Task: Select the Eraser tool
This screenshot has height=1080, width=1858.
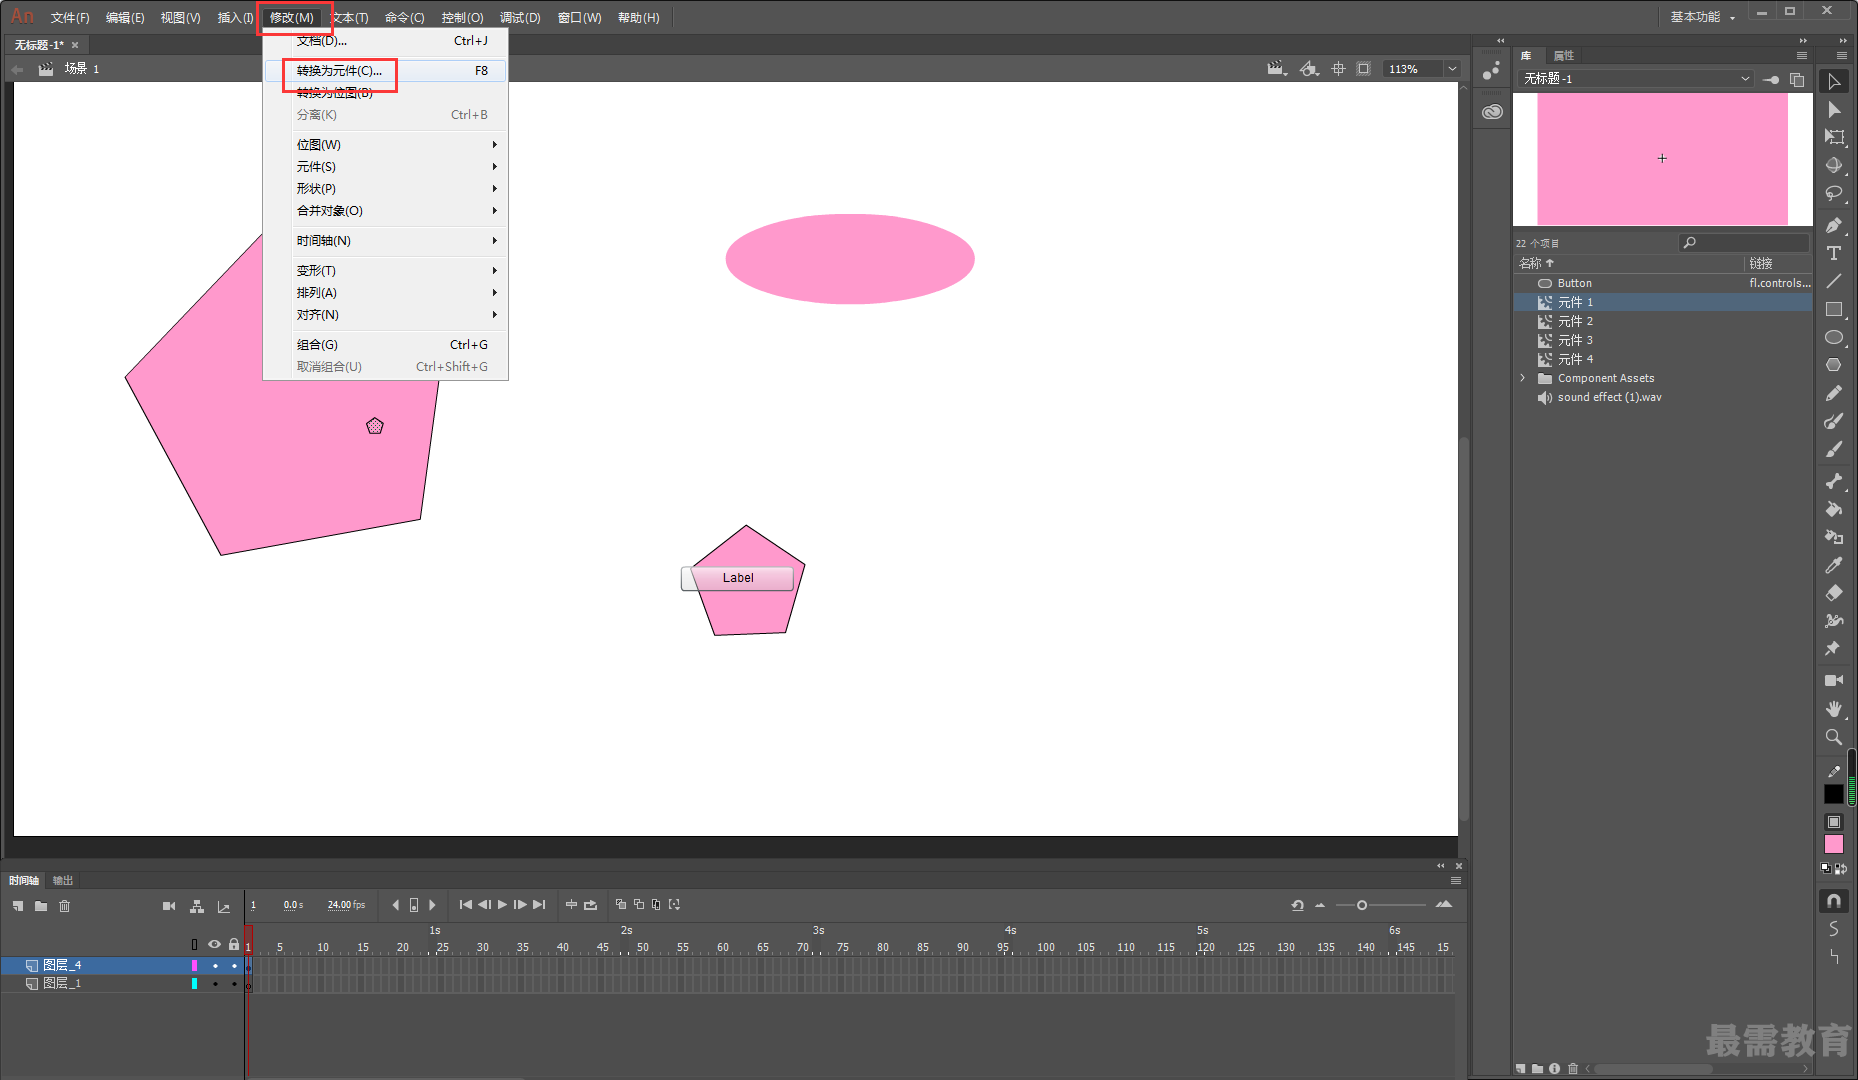Action: pos(1833,594)
